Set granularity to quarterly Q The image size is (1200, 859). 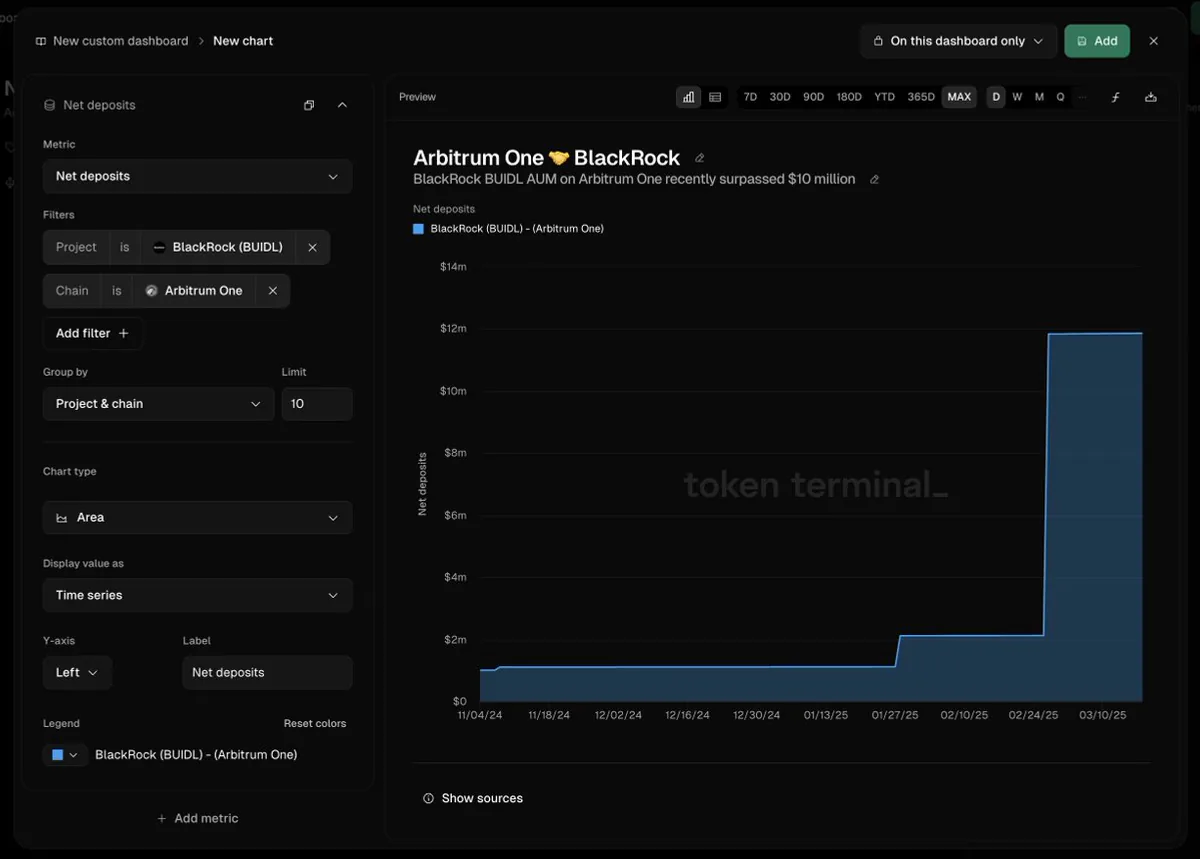click(1061, 97)
